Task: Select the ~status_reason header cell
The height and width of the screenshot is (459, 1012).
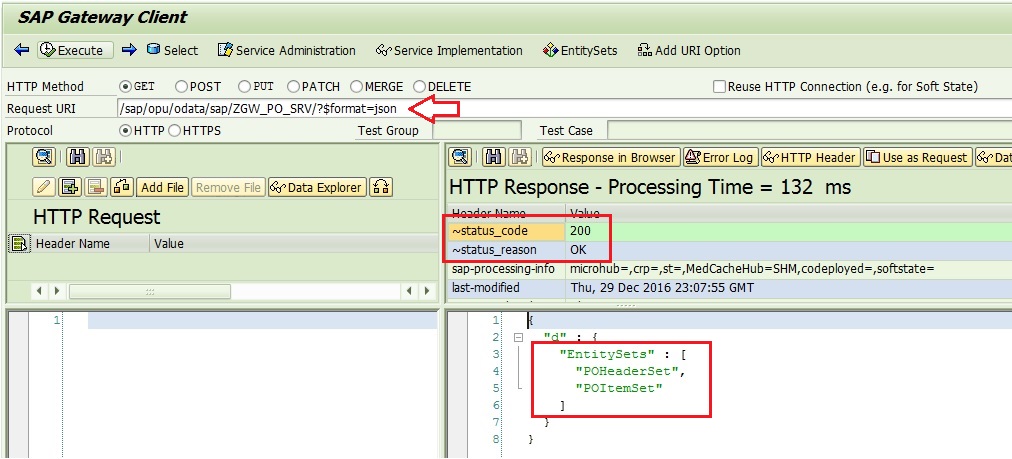Action: click(x=506, y=250)
